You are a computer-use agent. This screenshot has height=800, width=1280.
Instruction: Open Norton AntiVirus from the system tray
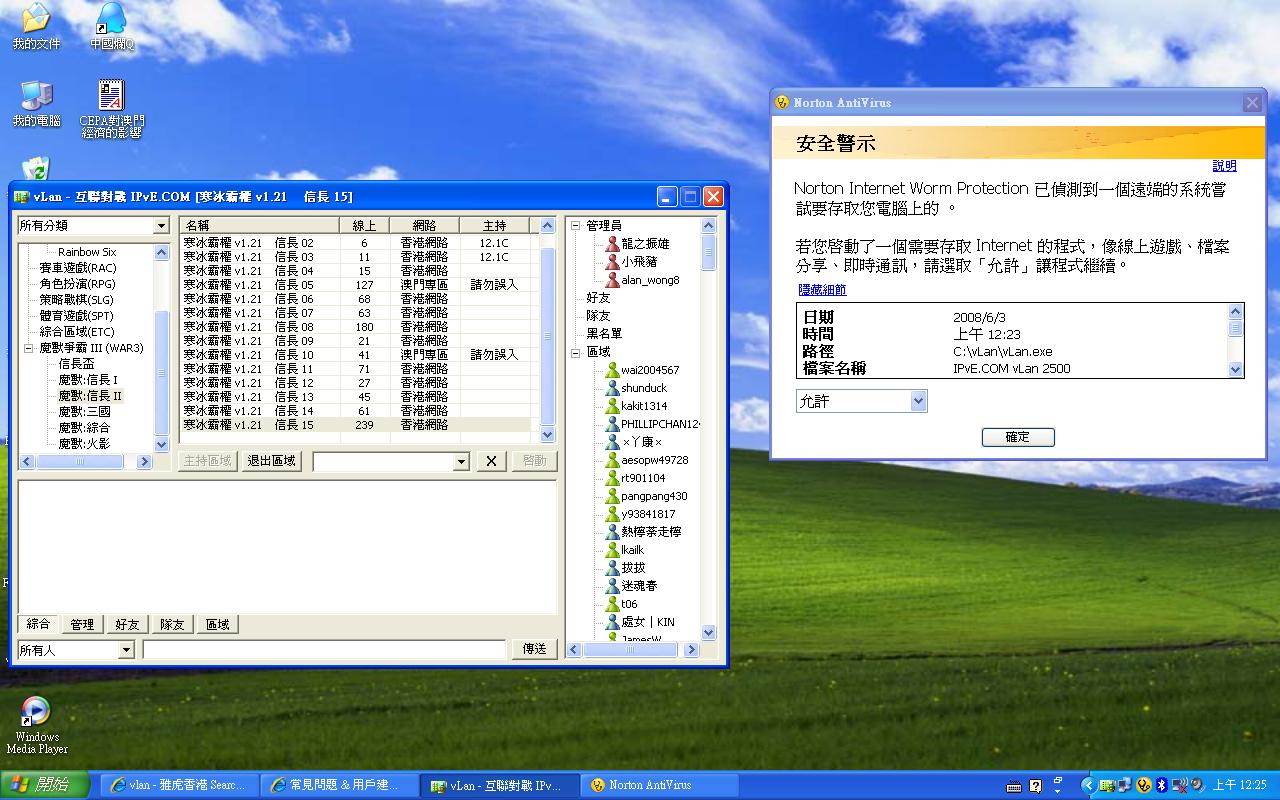tap(1143, 785)
